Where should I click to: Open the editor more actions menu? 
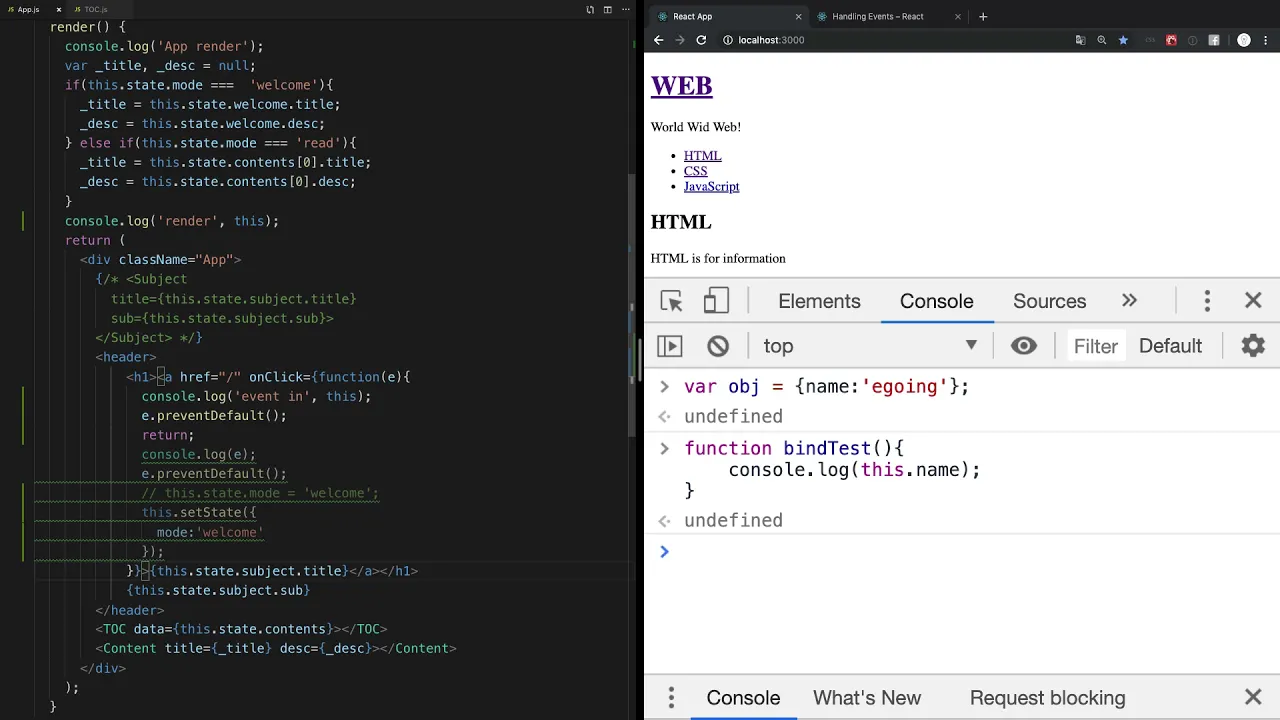[x=624, y=9]
